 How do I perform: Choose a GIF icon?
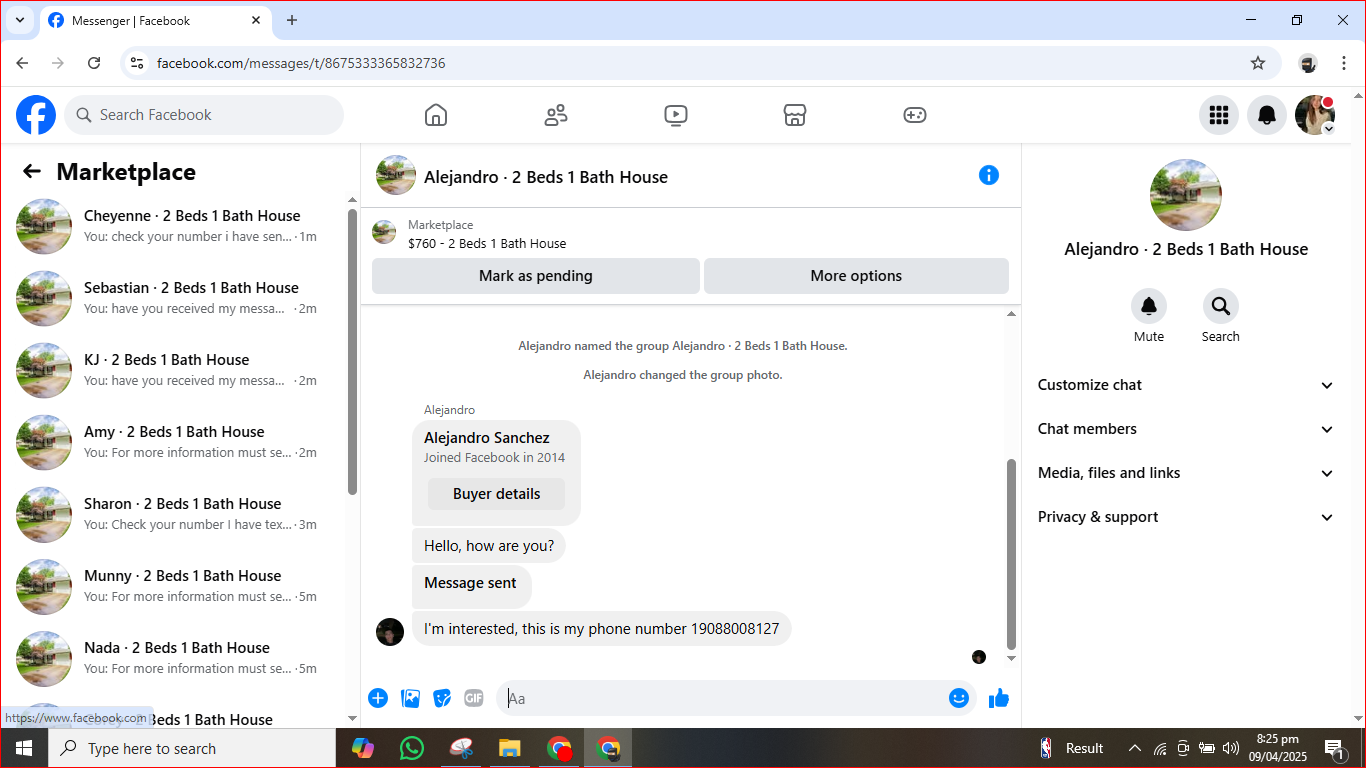474,698
